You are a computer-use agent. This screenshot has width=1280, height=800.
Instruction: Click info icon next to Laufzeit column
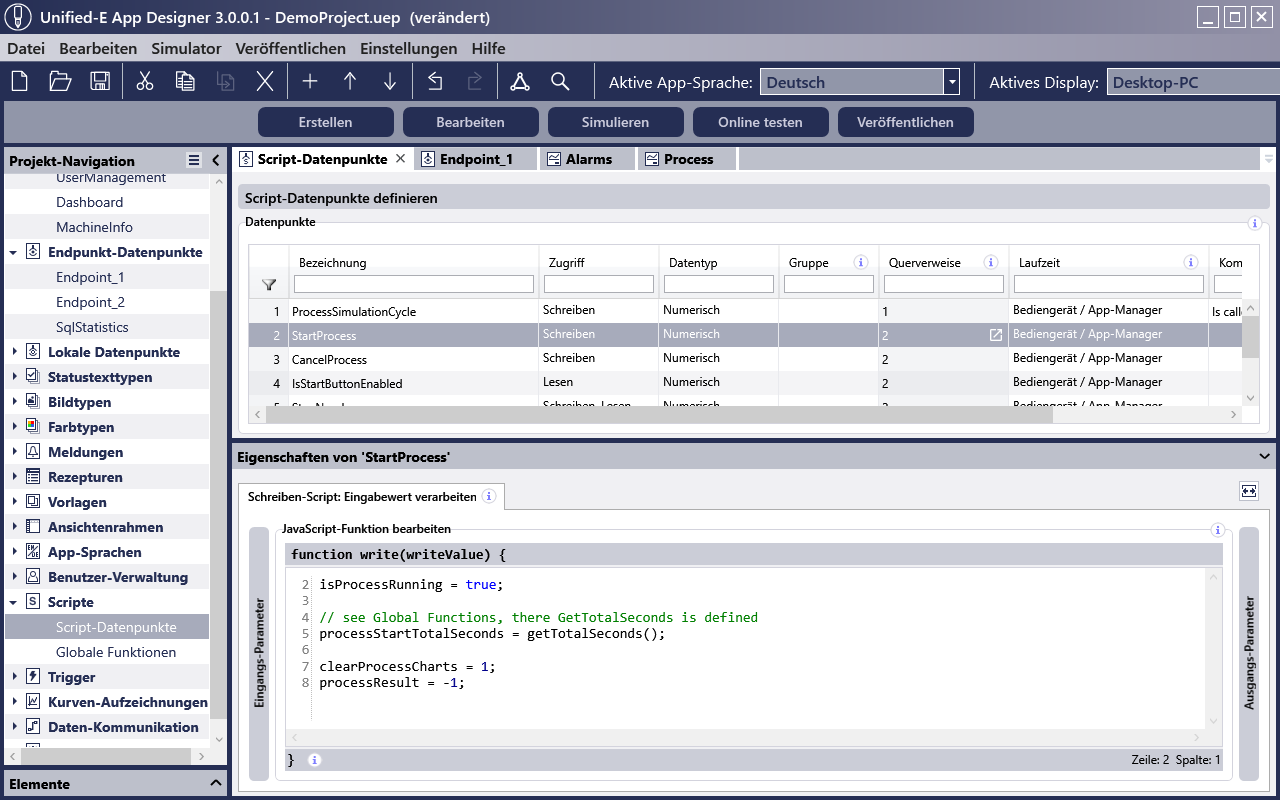(1190, 263)
